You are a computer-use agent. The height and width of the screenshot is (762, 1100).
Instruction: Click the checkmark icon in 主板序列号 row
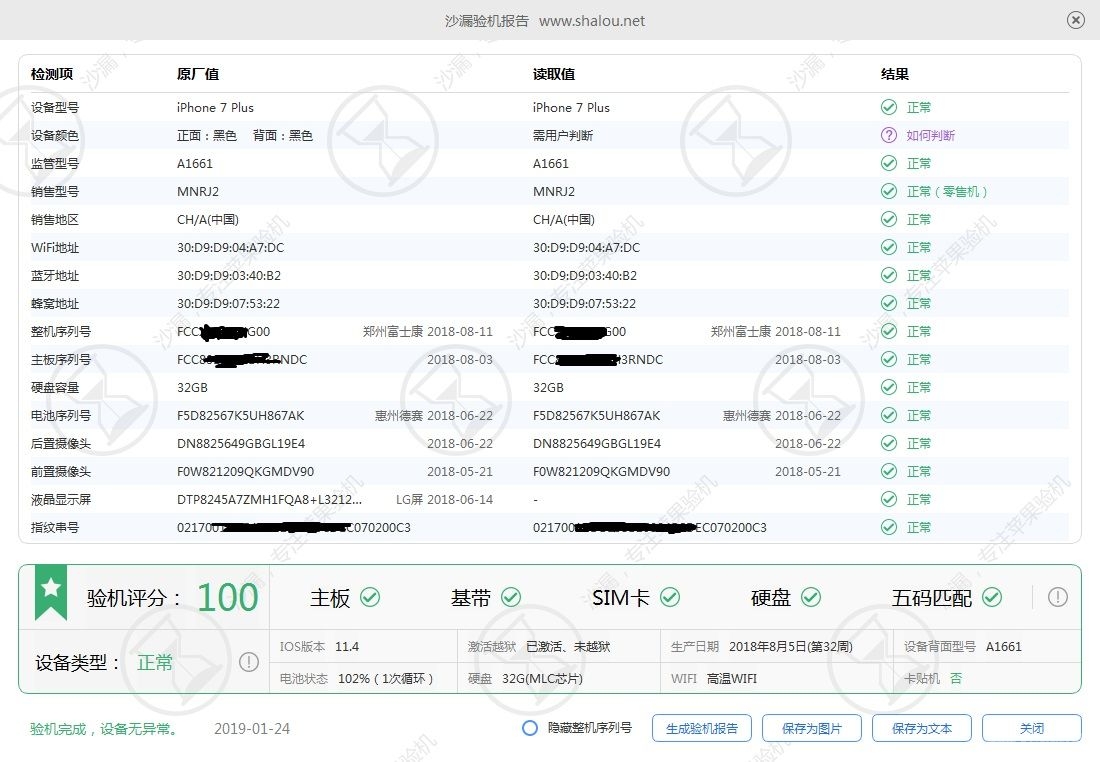tap(889, 359)
